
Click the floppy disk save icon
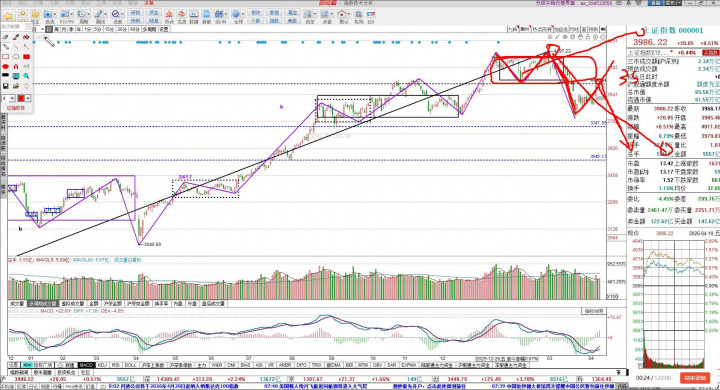tap(6, 86)
